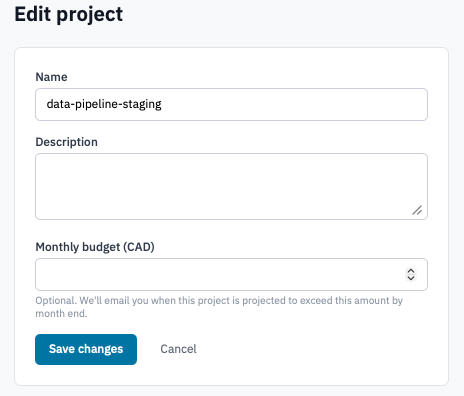Click the Description box resize handle icon
The image size is (464, 396).
[x=417, y=210]
